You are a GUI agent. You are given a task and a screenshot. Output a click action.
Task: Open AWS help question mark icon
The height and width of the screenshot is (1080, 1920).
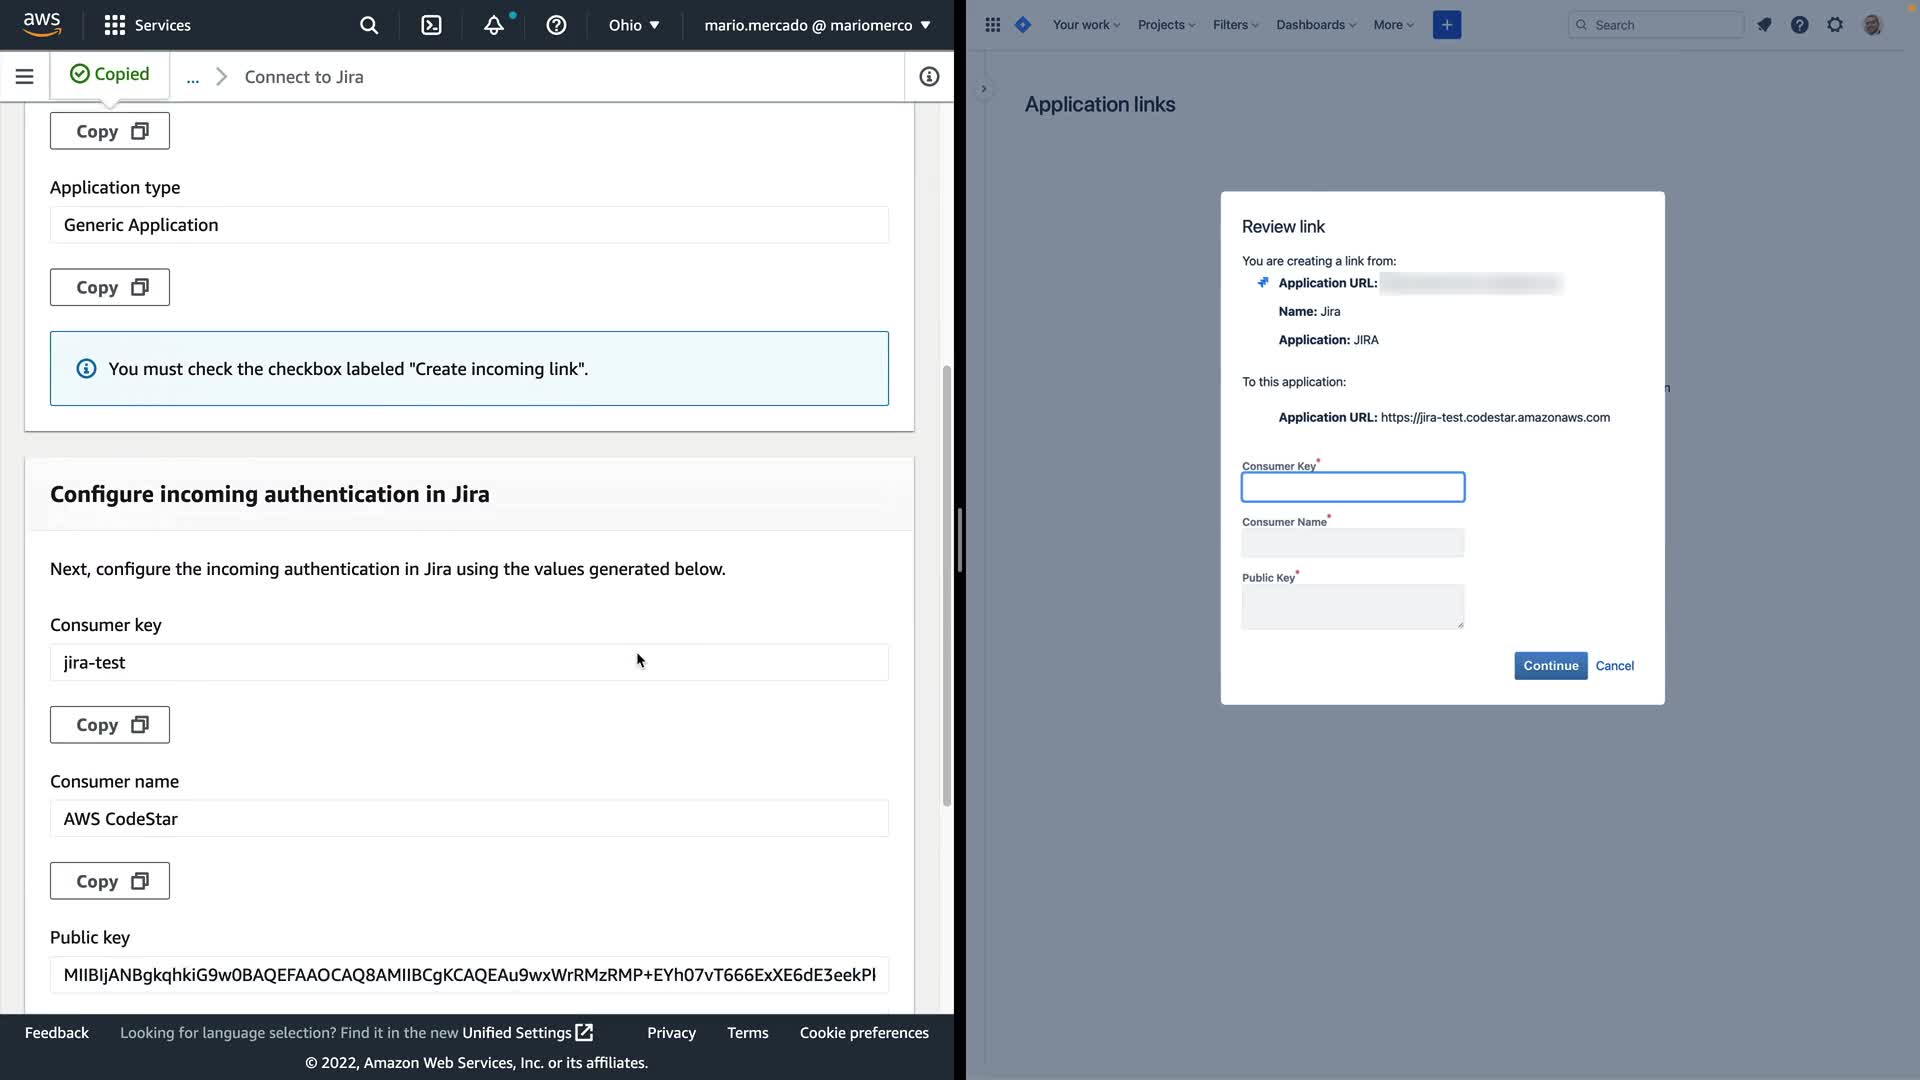pyautogui.click(x=556, y=25)
